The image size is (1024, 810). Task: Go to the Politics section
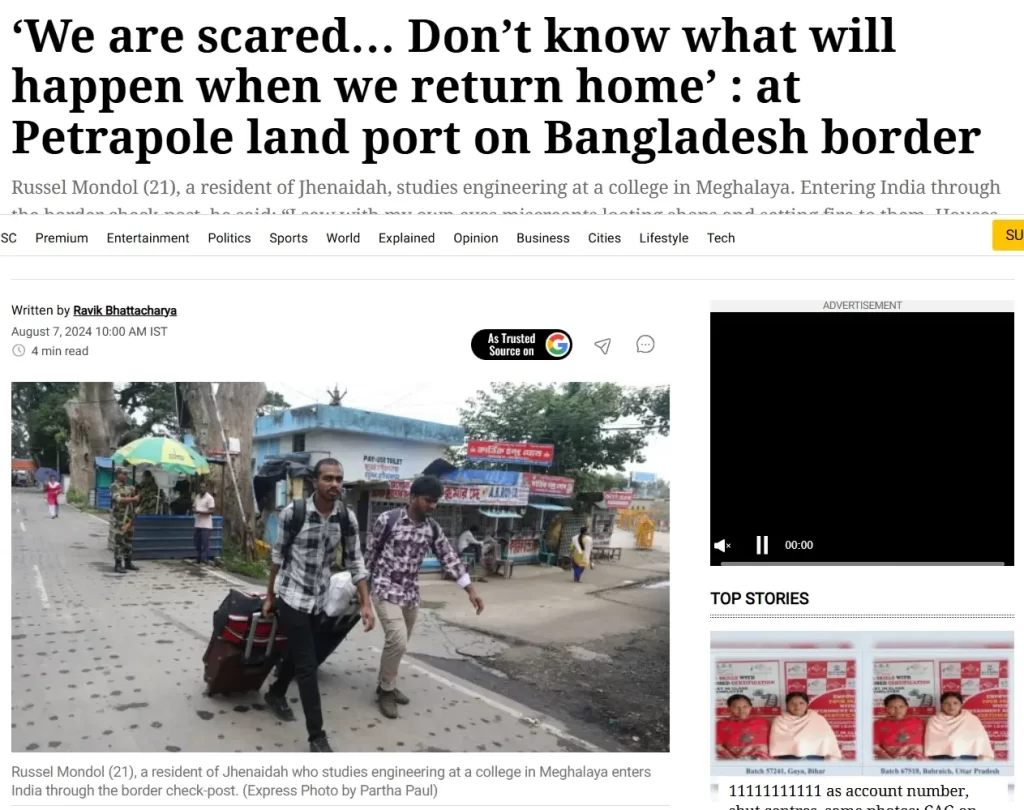[x=229, y=238]
